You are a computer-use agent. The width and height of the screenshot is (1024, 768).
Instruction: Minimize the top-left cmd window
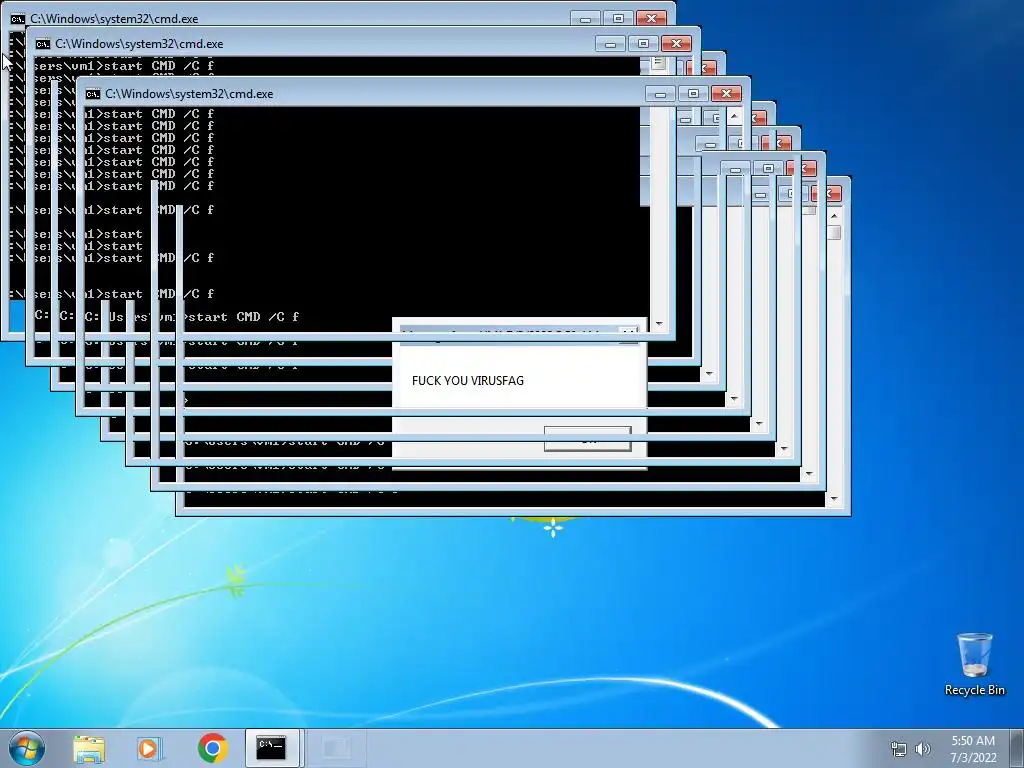coord(585,19)
